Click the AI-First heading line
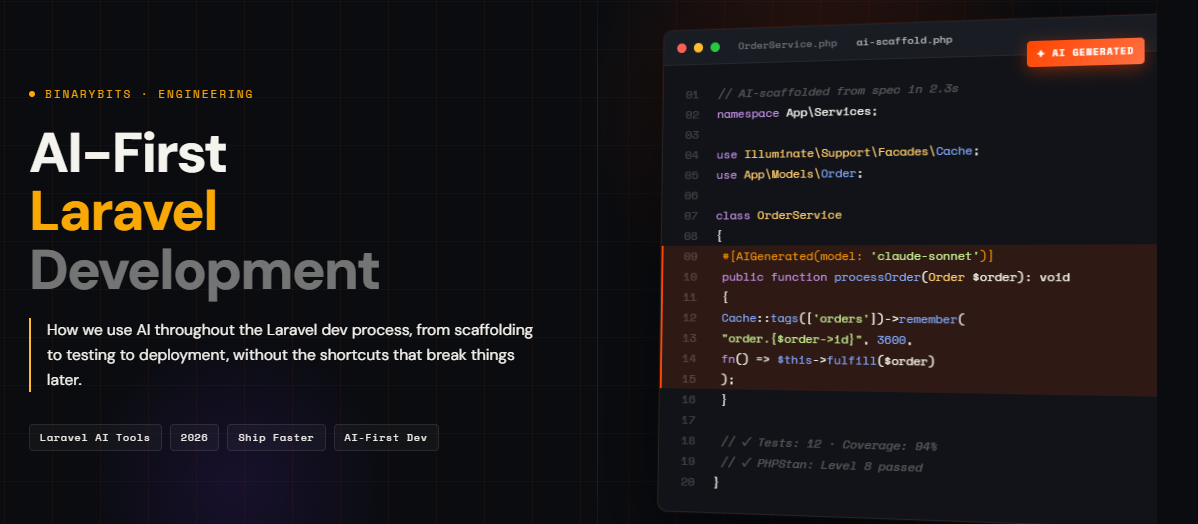Viewport: 1198px width, 524px height. coord(128,154)
